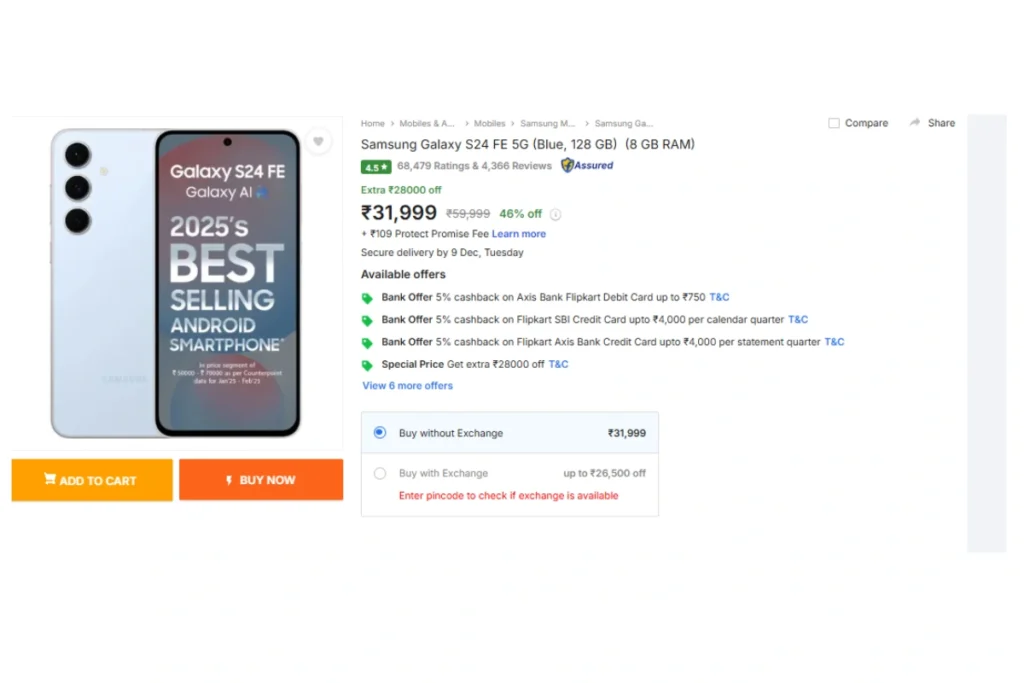Open Learn more about Protect Promise Fee

click(x=518, y=234)
